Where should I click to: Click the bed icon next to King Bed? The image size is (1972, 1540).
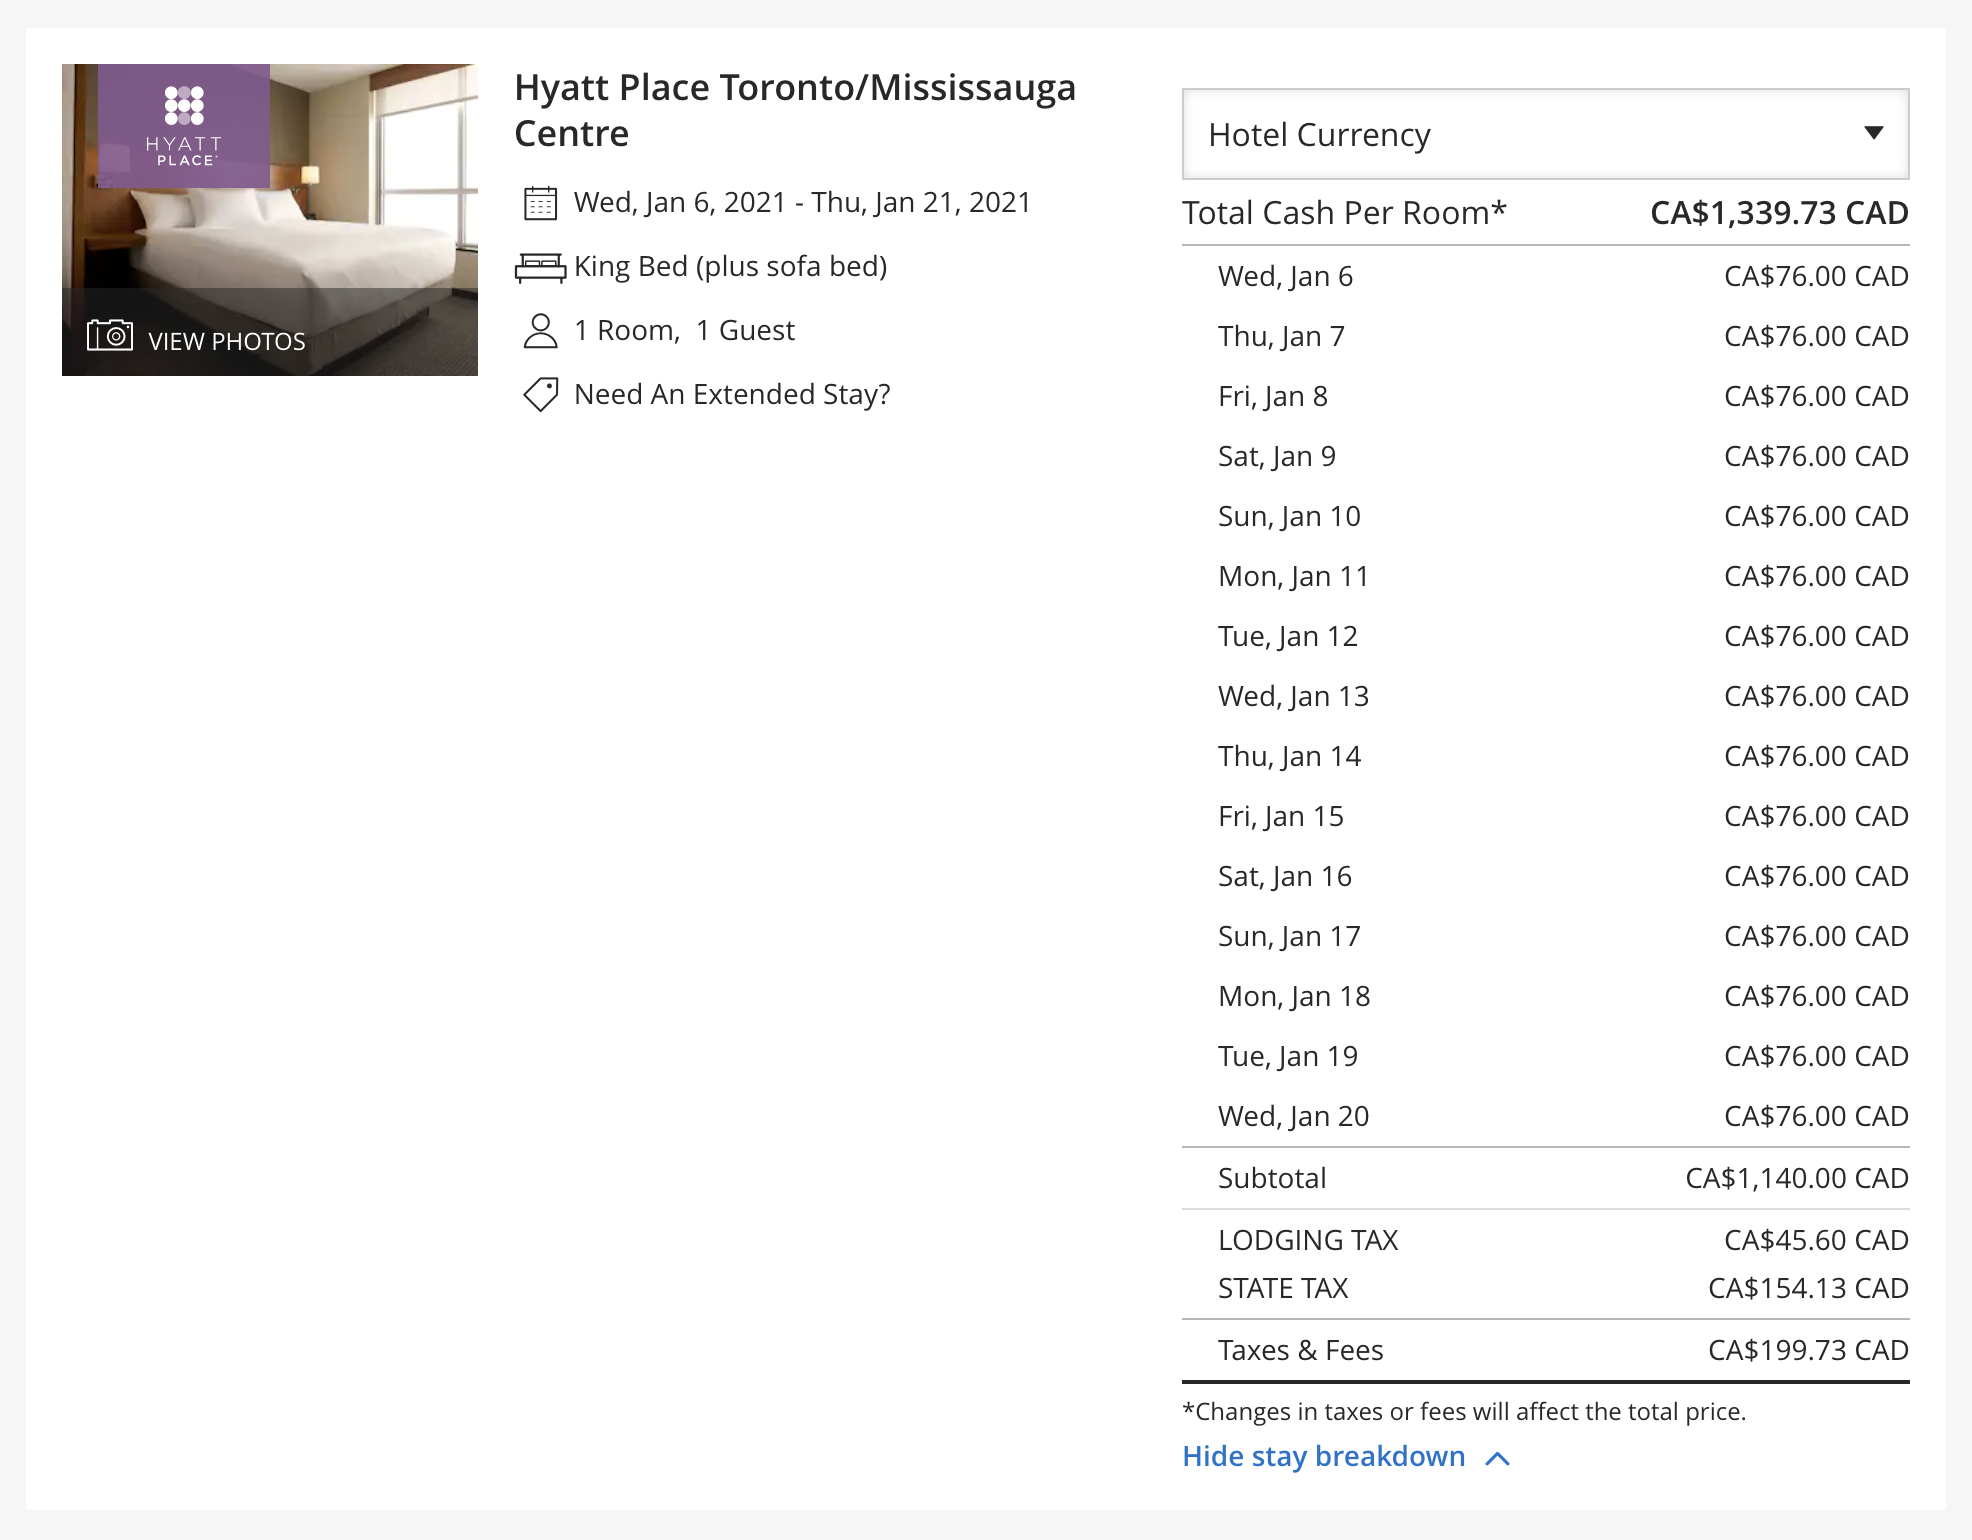(x=540, y=267)
